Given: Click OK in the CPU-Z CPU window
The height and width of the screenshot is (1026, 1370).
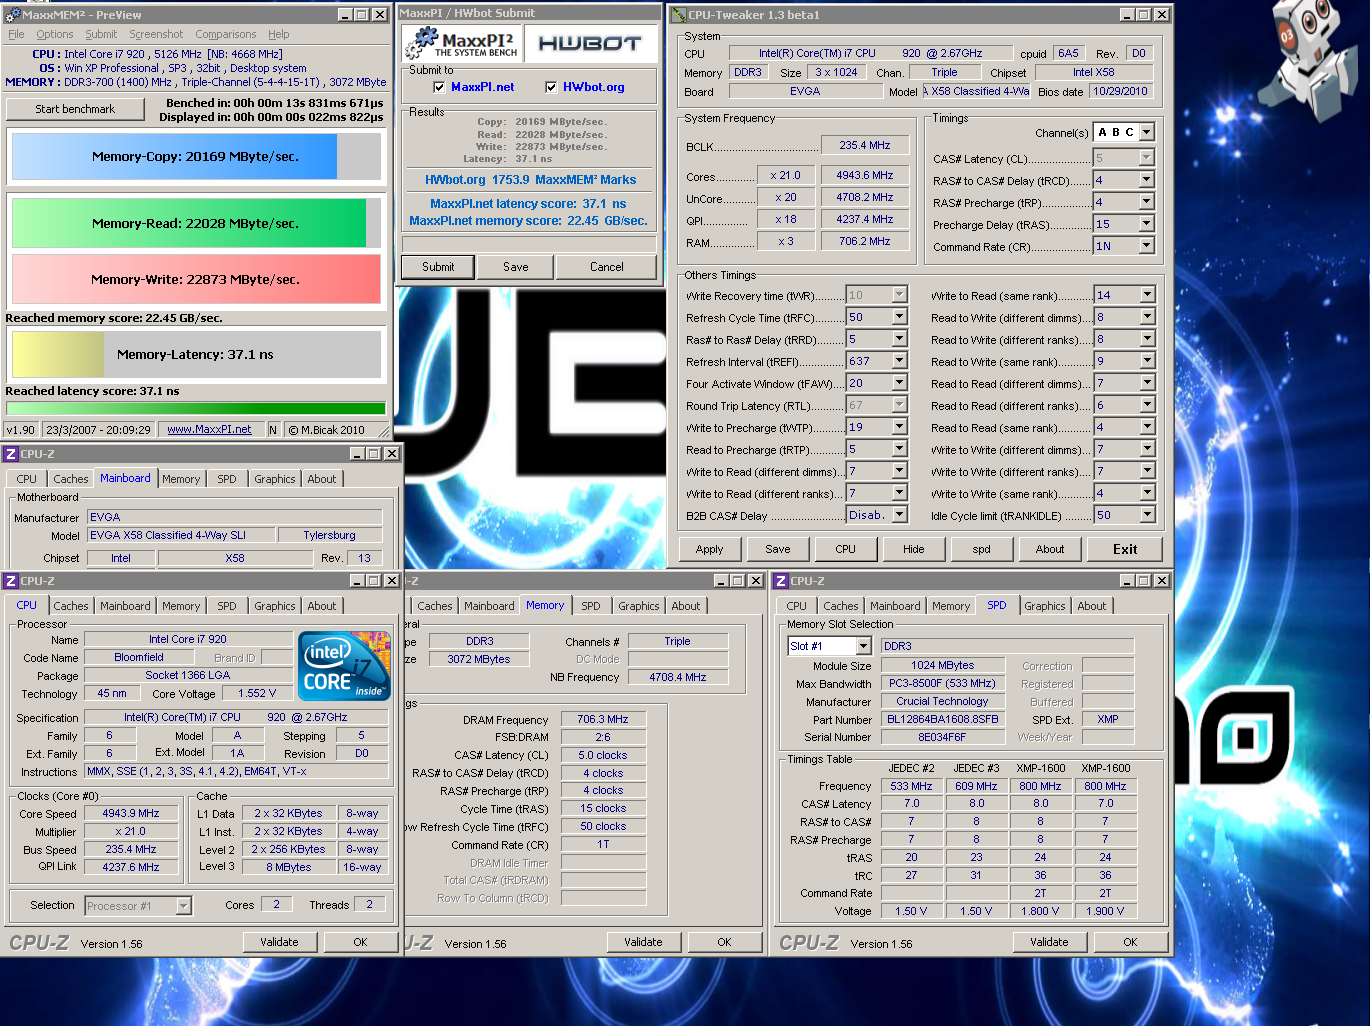Looking at the screenshot, I should point(360,942).
